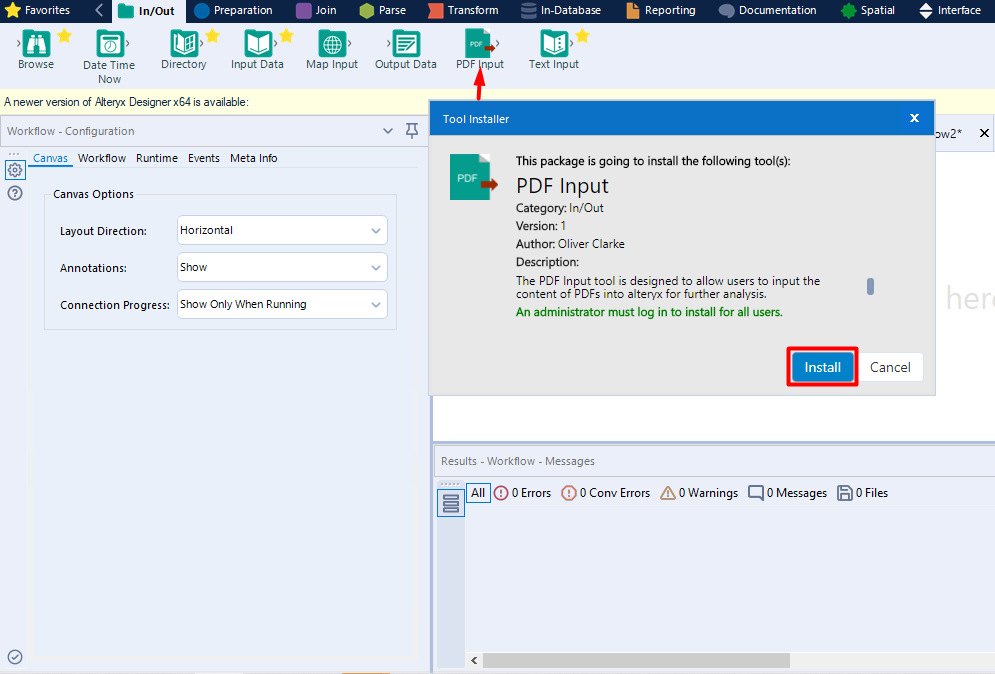Image resolution: width=995 pixels, height=674 pixels.
Task: Filter results by 0 Errors
Action: tap(522, 492)
